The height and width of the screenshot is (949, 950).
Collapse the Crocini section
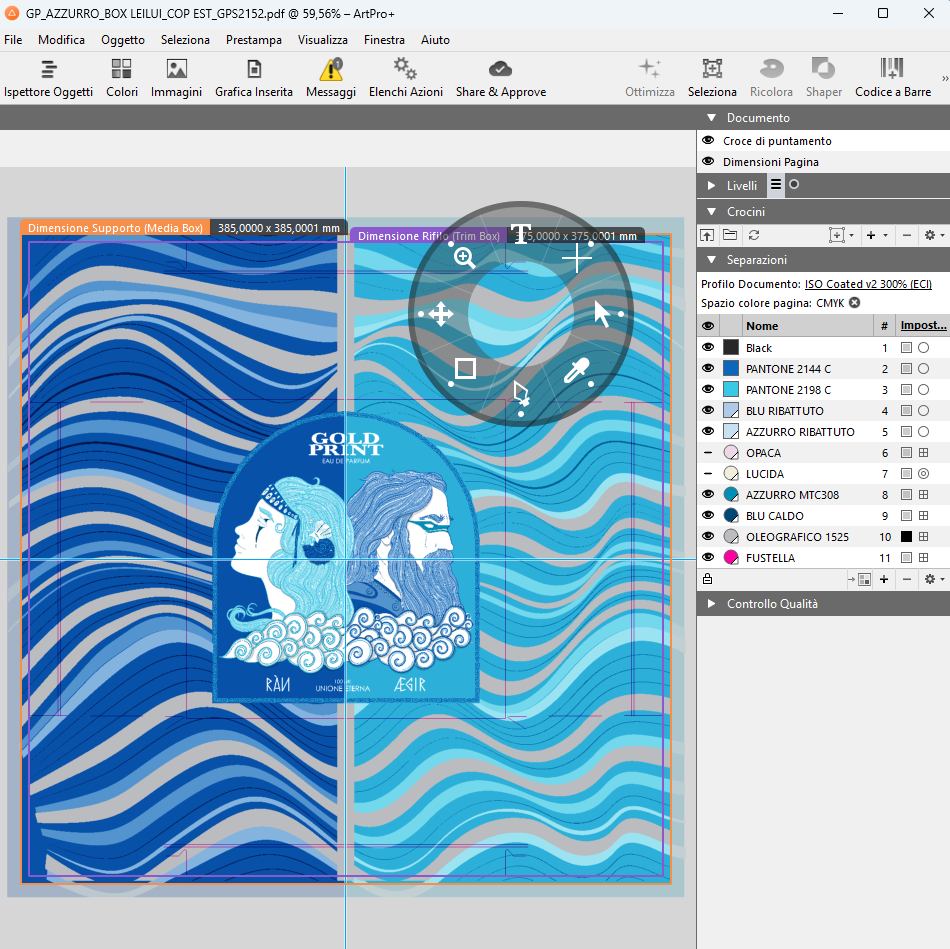pos(712,211)
